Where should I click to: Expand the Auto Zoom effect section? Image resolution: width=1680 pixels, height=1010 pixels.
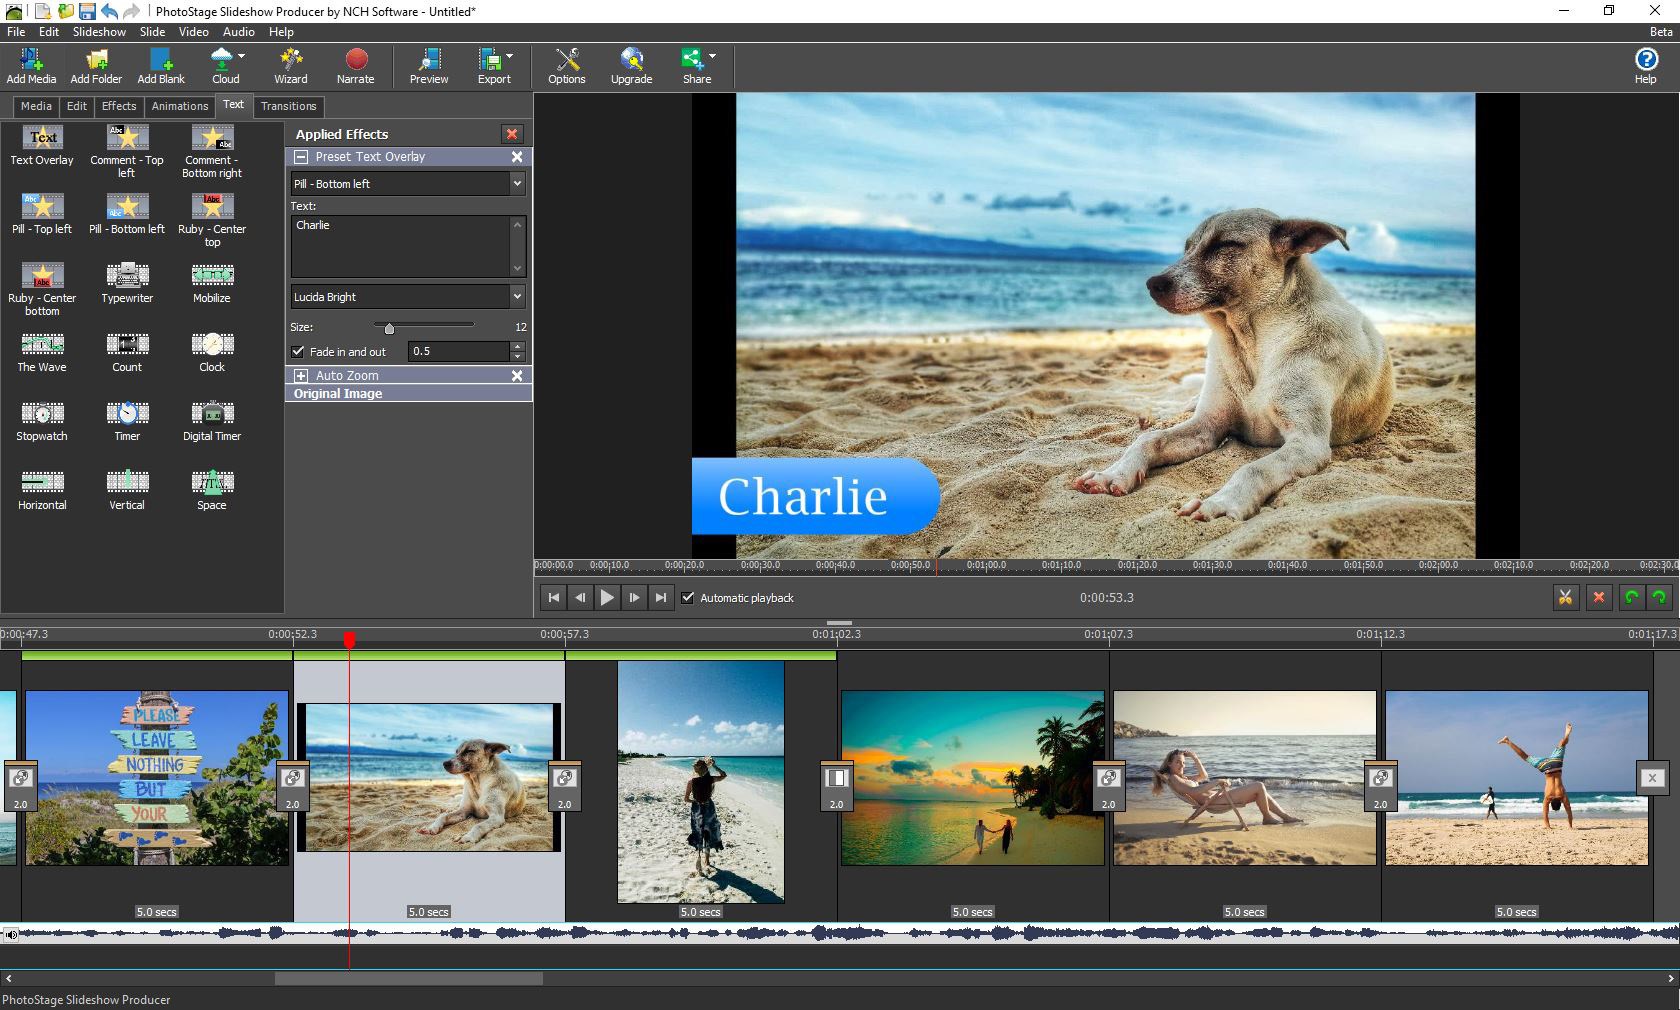[x=301, y=376]
